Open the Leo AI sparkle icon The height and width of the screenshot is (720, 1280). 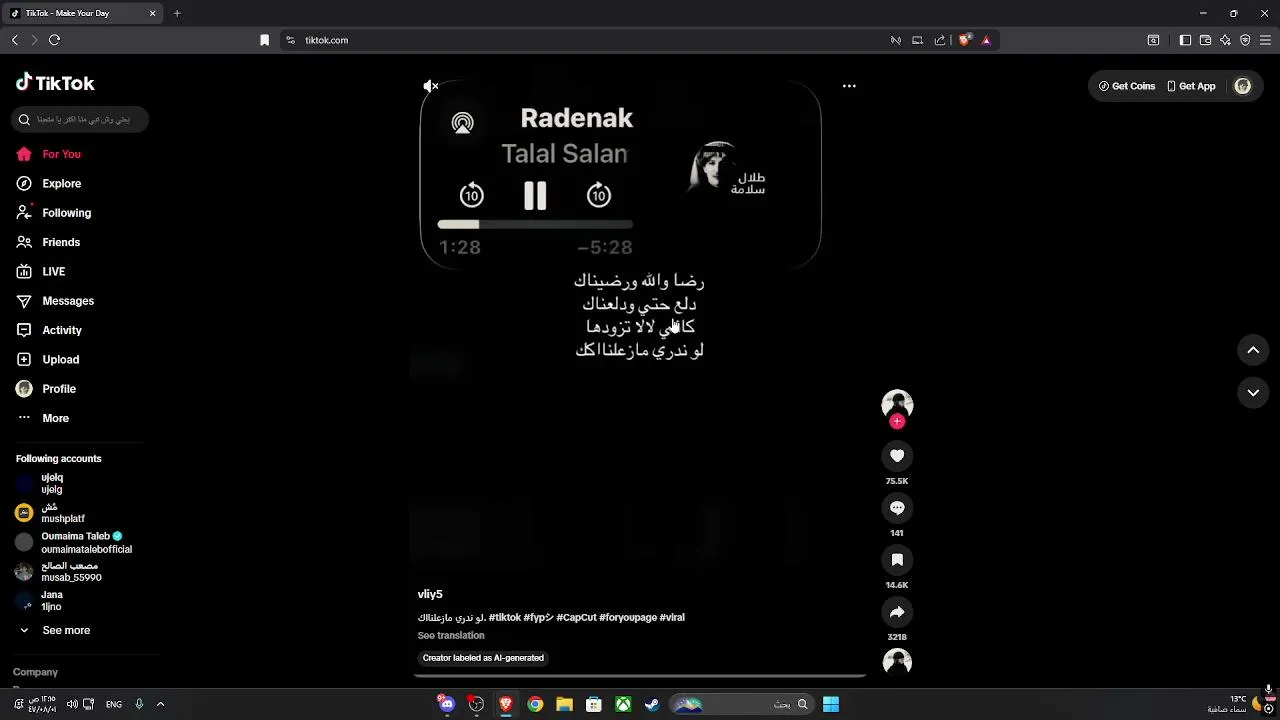[1225, 40]
